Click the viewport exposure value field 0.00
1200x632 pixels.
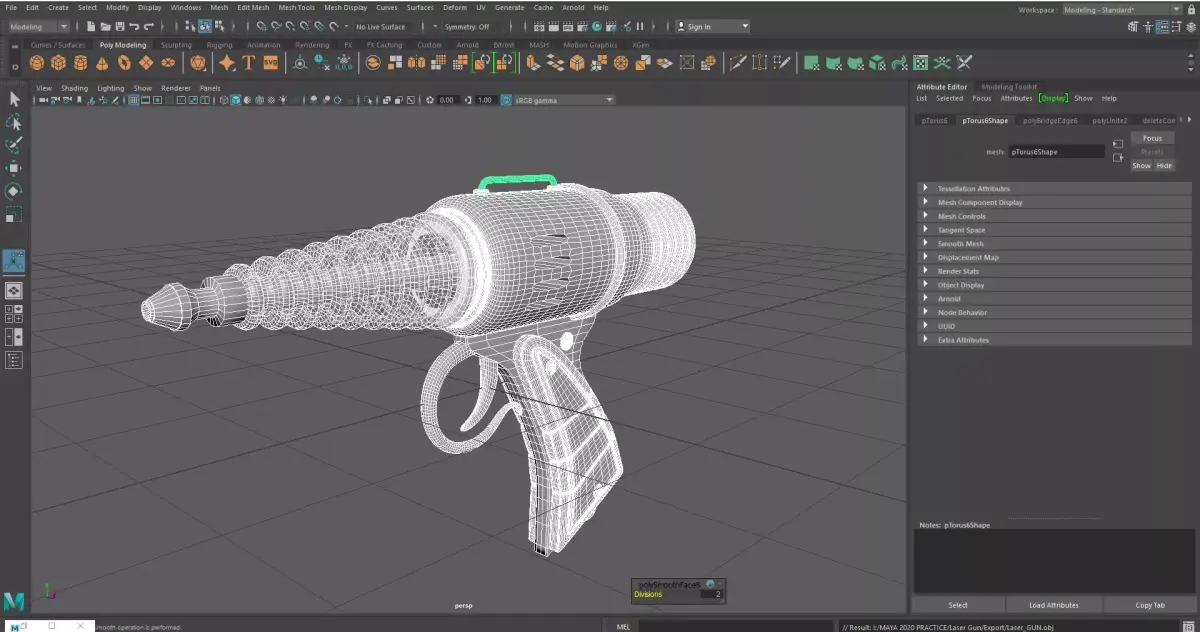tap(447, 100)
